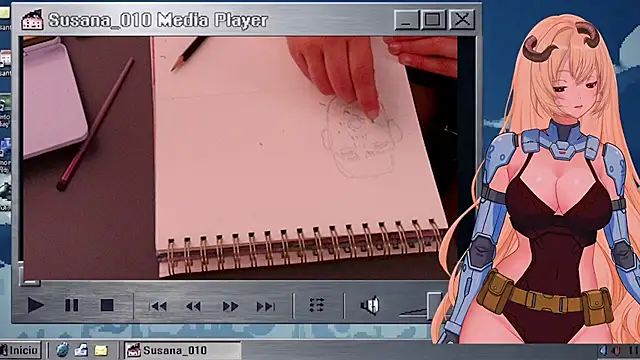Skip to previous track

point(158,306)
